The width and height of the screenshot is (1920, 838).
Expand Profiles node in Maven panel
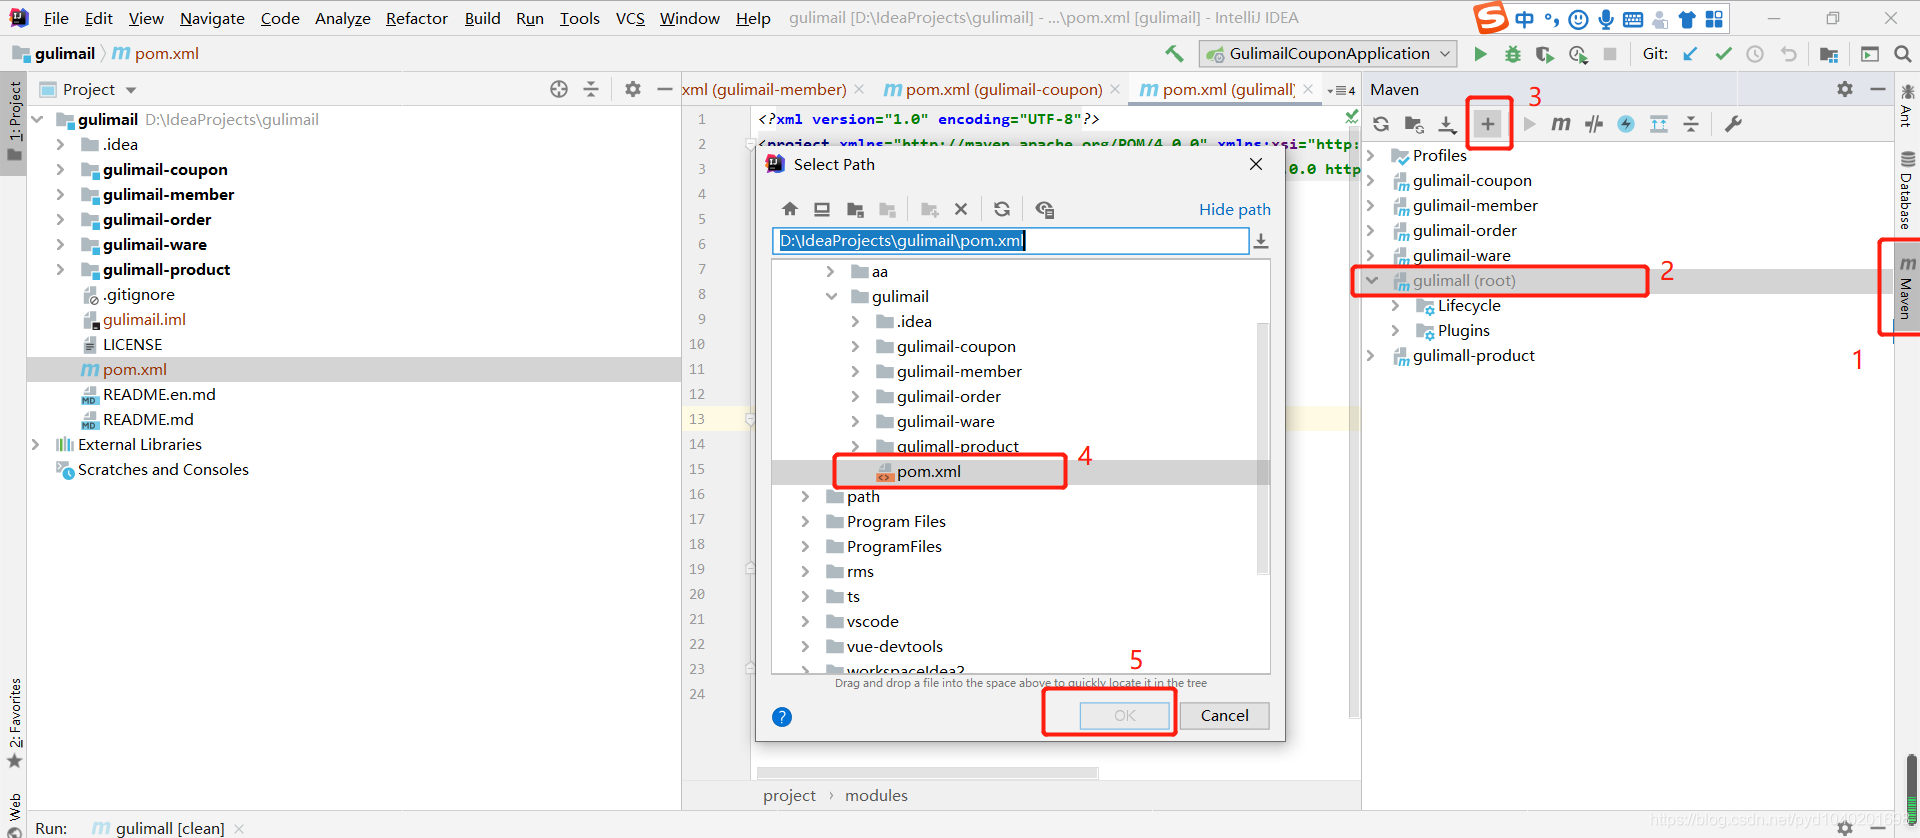pyautogui.click(x=1372, y=155)
